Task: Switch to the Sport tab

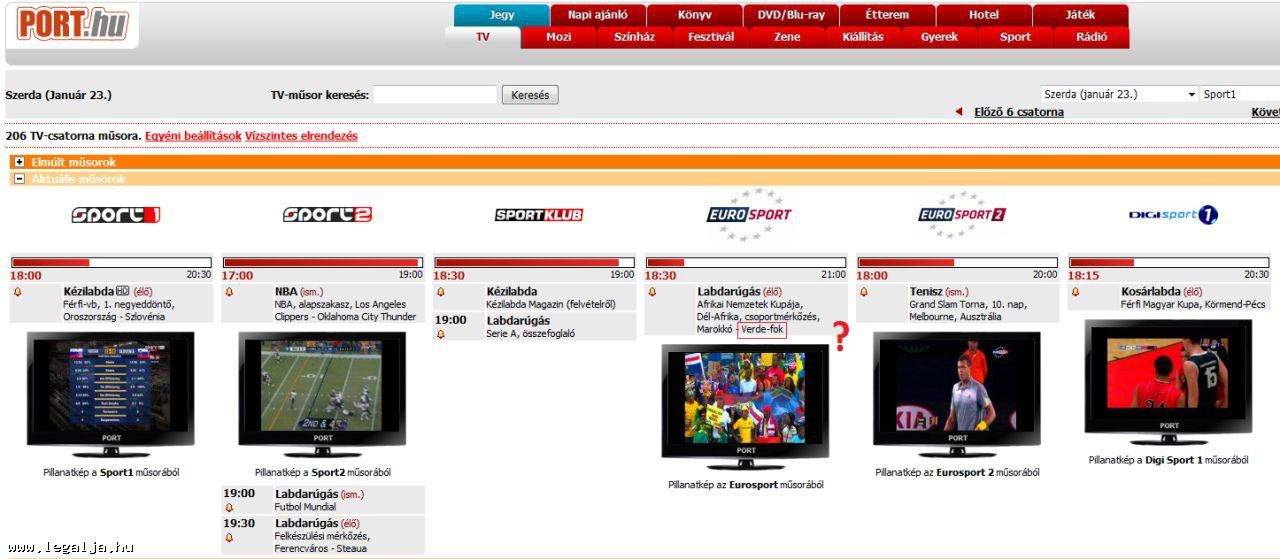Action: tap(1015, 37)
